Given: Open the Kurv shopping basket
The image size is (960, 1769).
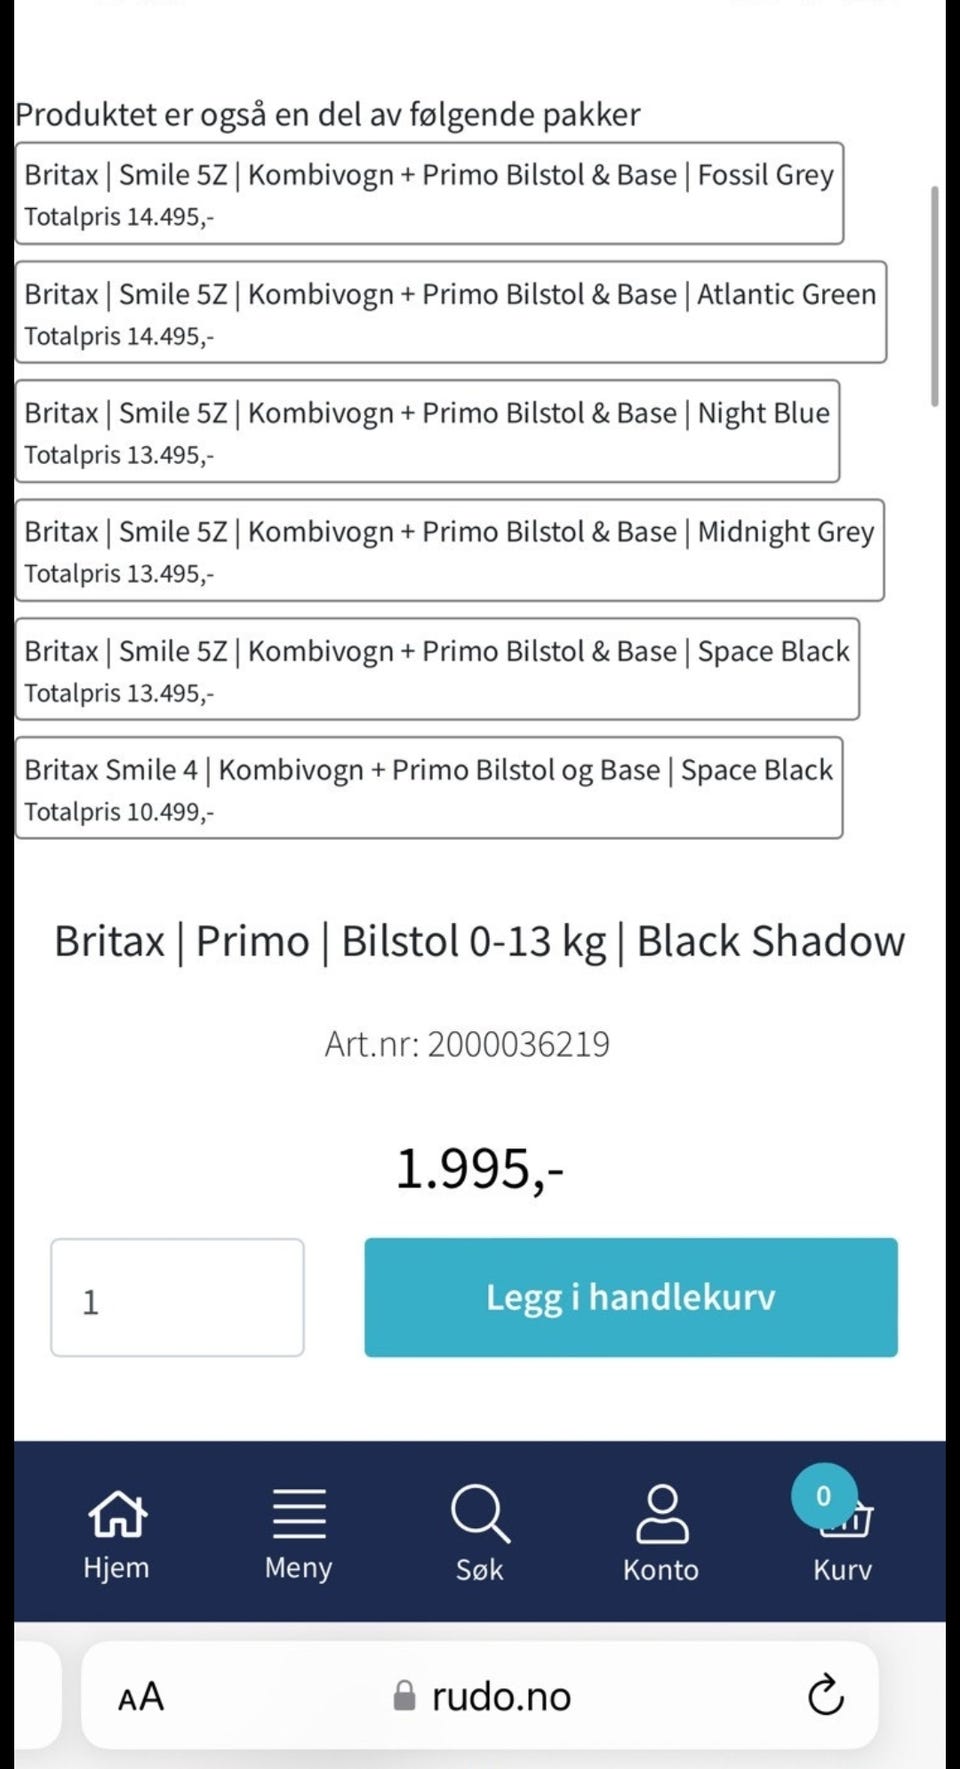Looking at the screenshot, I should pos(846,1520).
